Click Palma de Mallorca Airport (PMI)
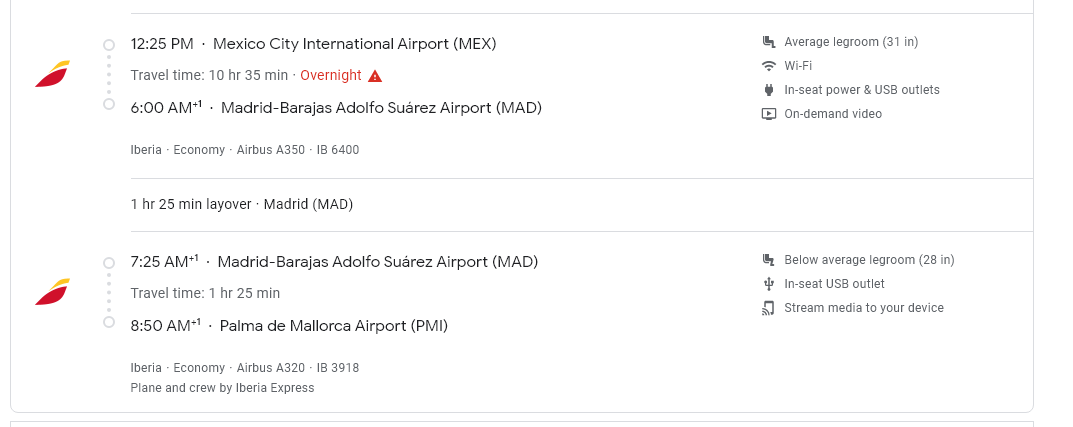The width and height of the screenshot is (1073, 427). [334, 326]
